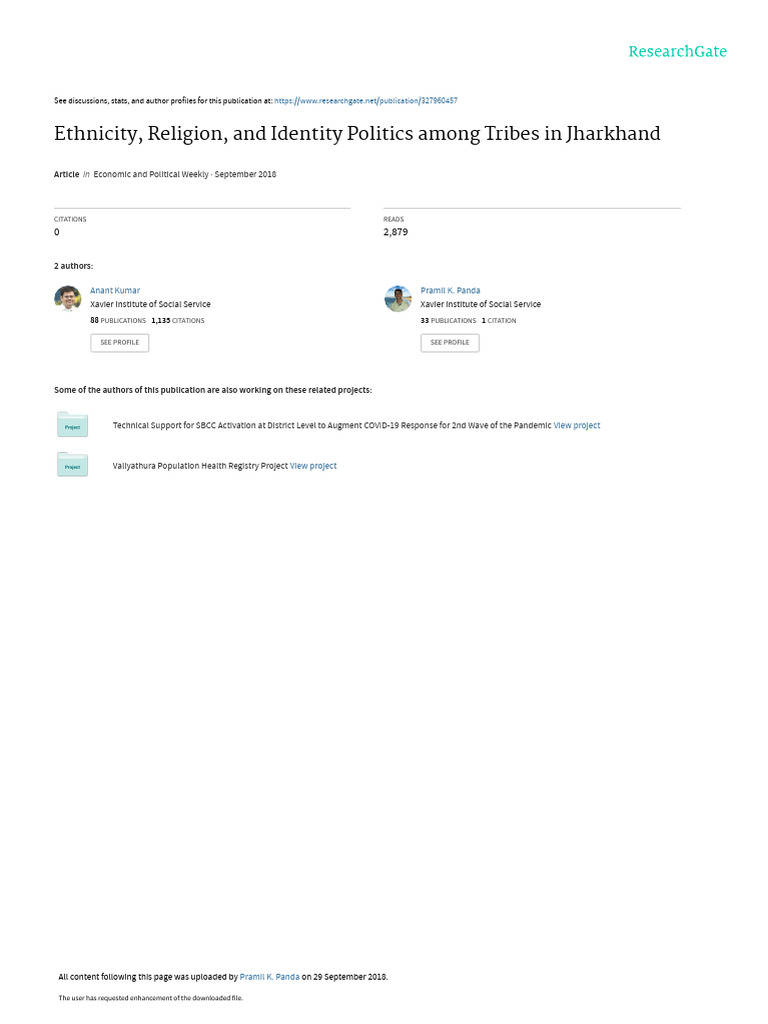Open Anant Kumar author name link
The height and width of the screenshot is (1024, 768).
[115, 290]
